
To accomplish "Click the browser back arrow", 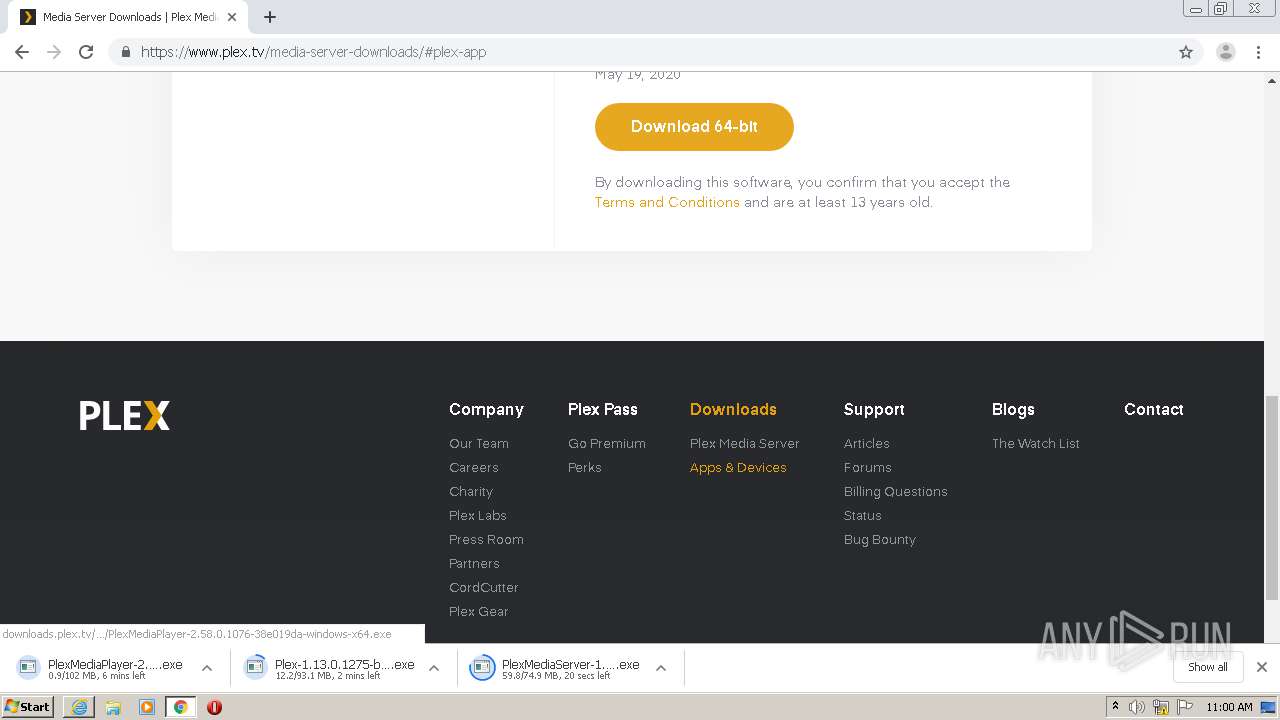I will tap(22, 52).
